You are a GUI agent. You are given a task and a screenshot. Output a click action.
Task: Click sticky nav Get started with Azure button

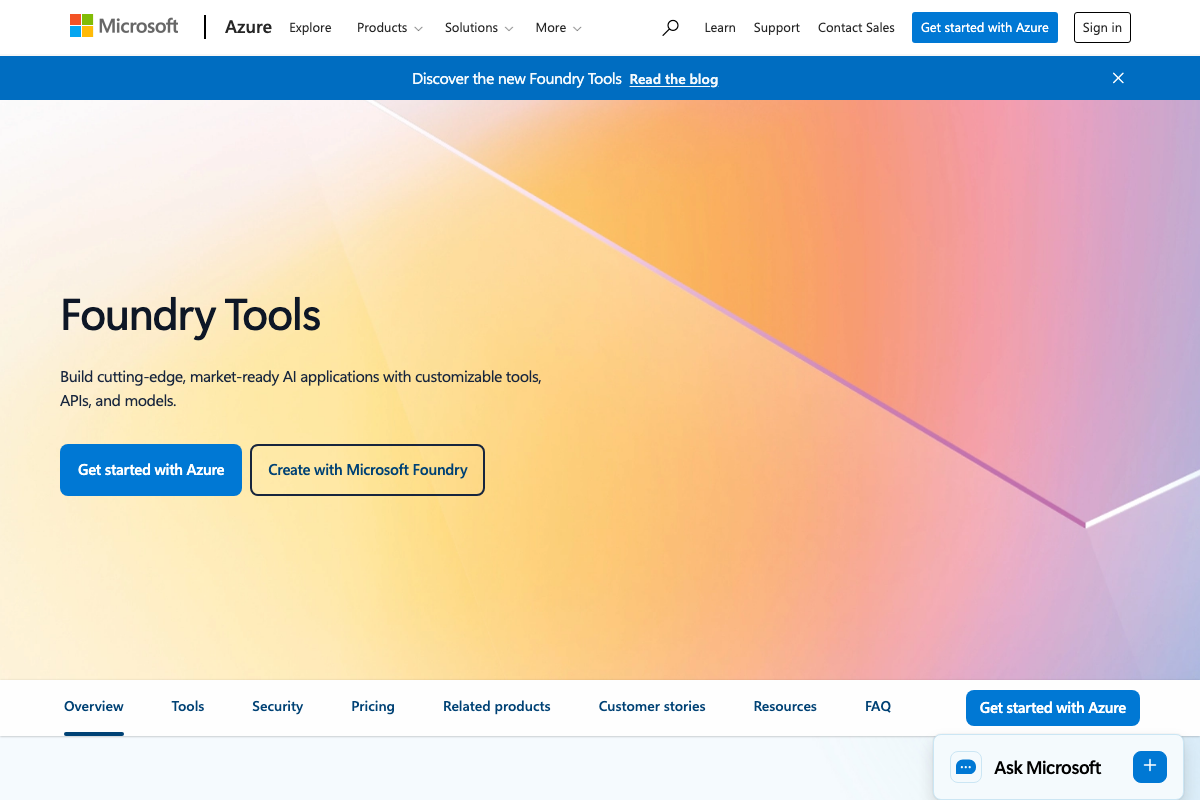coord(1053,708)
